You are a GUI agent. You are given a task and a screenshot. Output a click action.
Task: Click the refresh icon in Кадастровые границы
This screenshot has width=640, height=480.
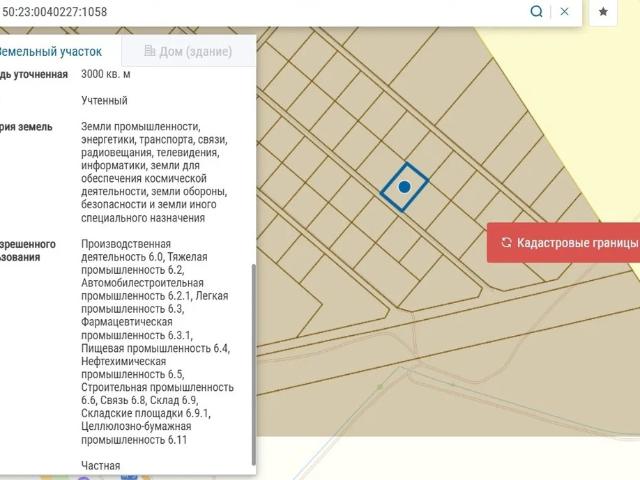click(x=506, y=242)
